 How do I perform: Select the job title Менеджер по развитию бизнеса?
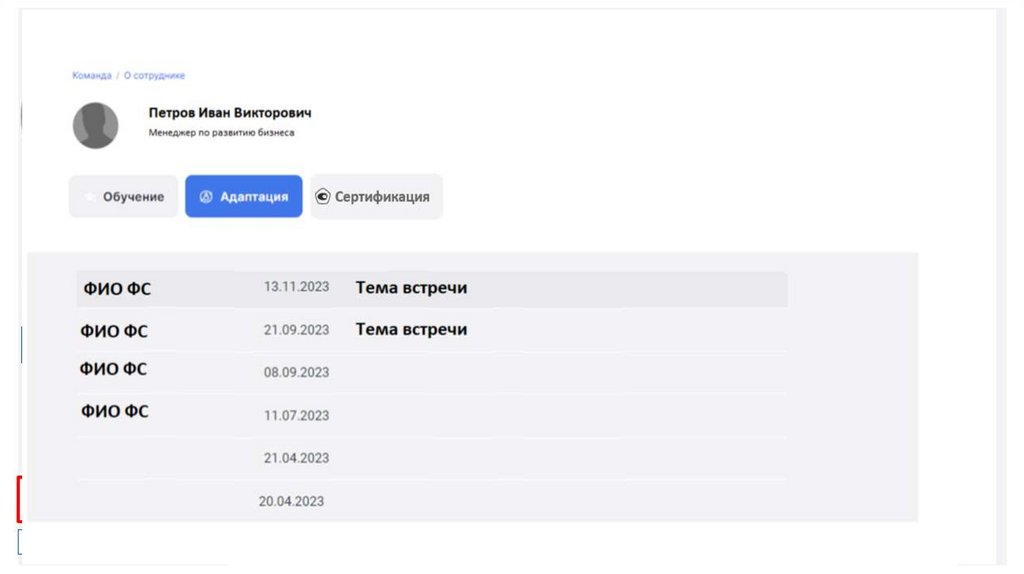point(221,132)
